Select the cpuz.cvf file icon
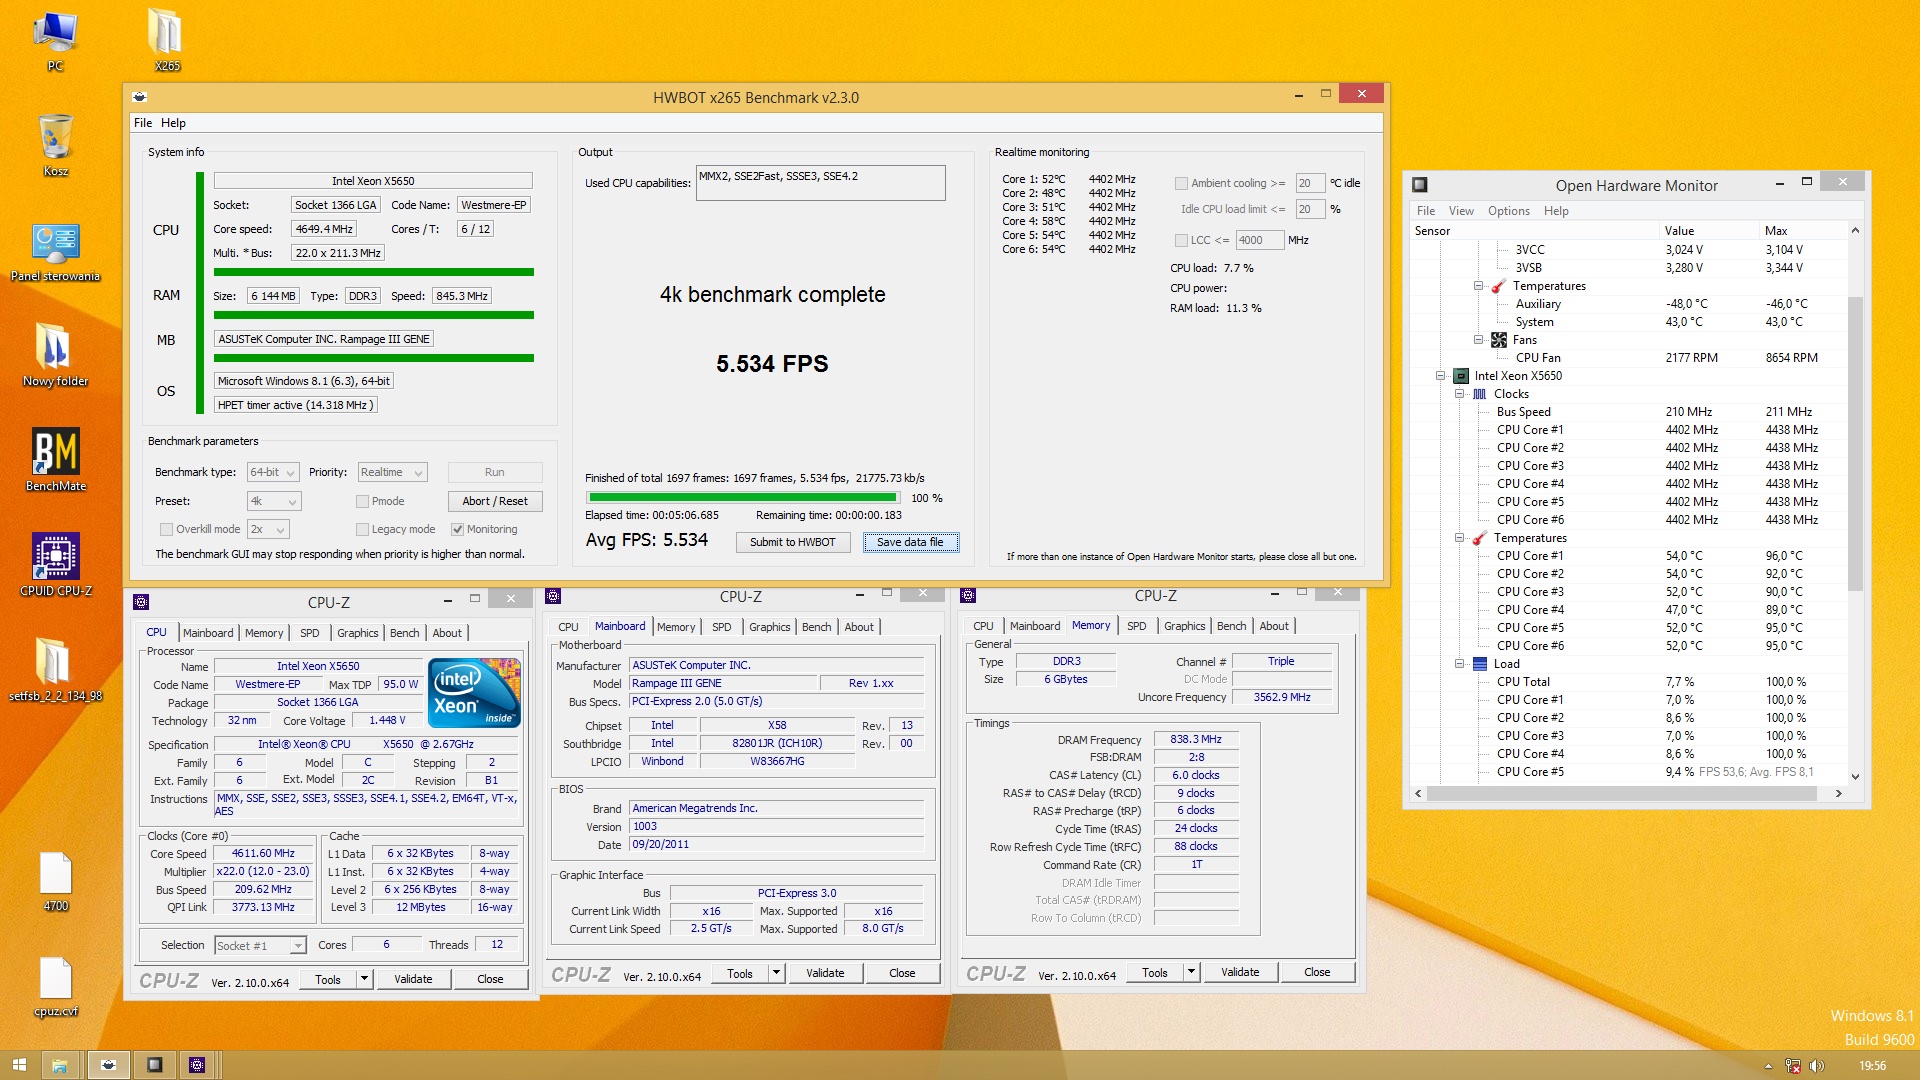1920x1080 pixels. [x=56, y=986]
